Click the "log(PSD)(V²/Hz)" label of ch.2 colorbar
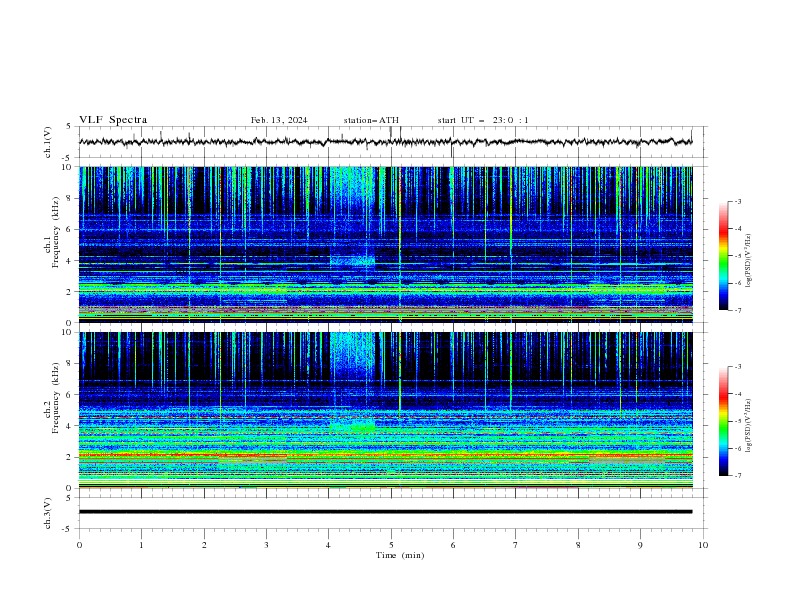 click(x=749, y=425)
